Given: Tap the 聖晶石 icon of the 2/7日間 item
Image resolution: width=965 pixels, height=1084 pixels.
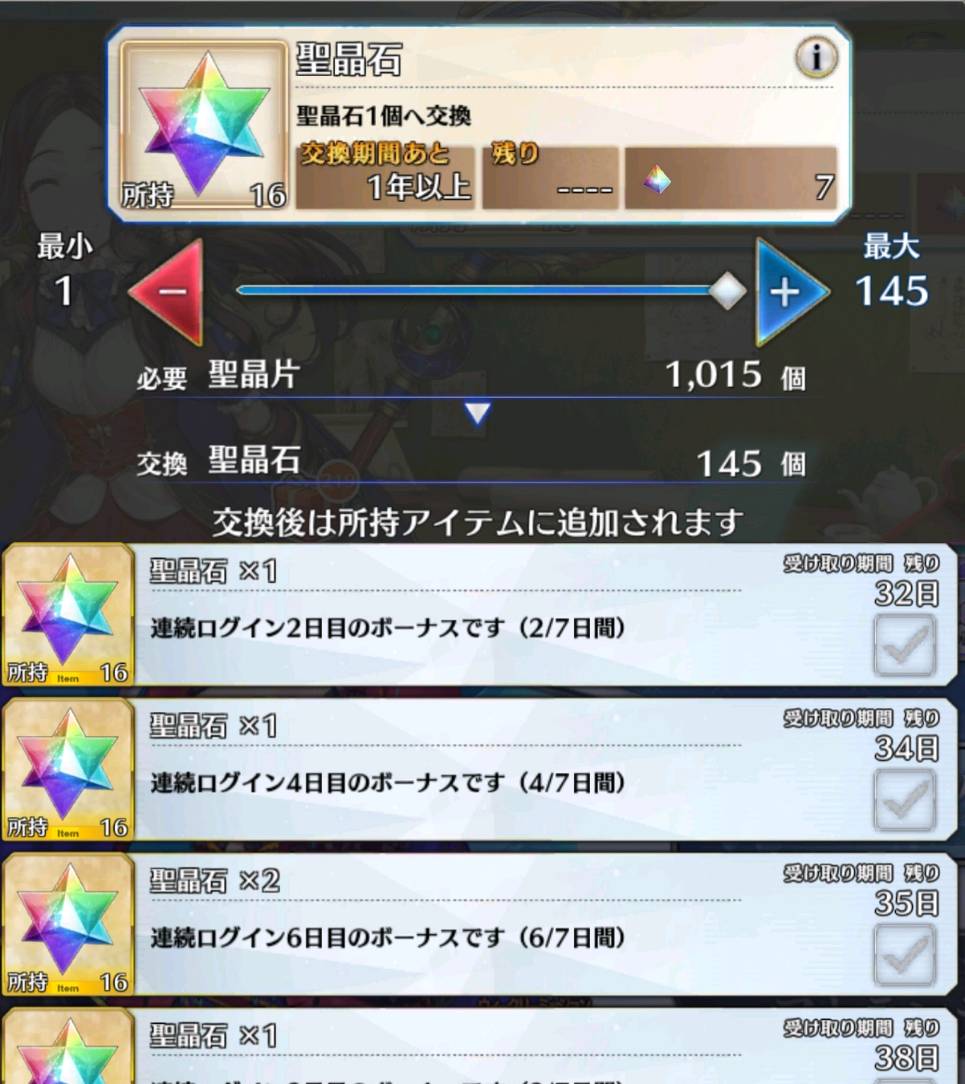Looking at the screenshot, I should point(67,615).
